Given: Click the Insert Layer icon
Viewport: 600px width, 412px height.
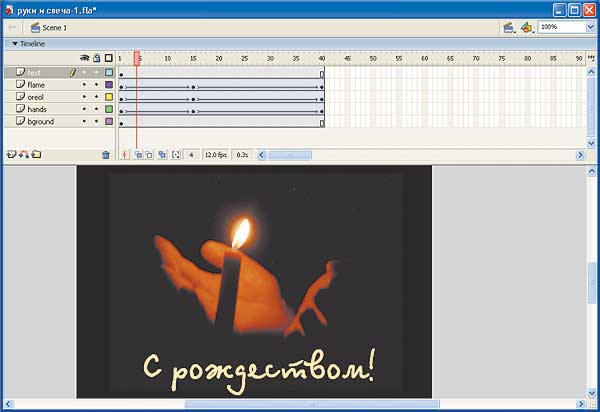Looking at the screenshot, I should point(11,155).
